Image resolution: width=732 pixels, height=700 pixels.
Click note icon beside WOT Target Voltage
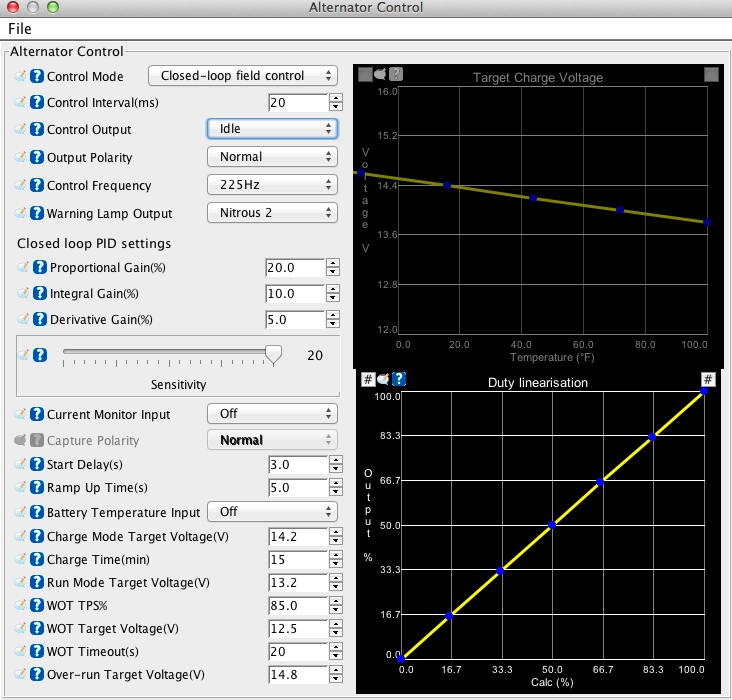21,628
